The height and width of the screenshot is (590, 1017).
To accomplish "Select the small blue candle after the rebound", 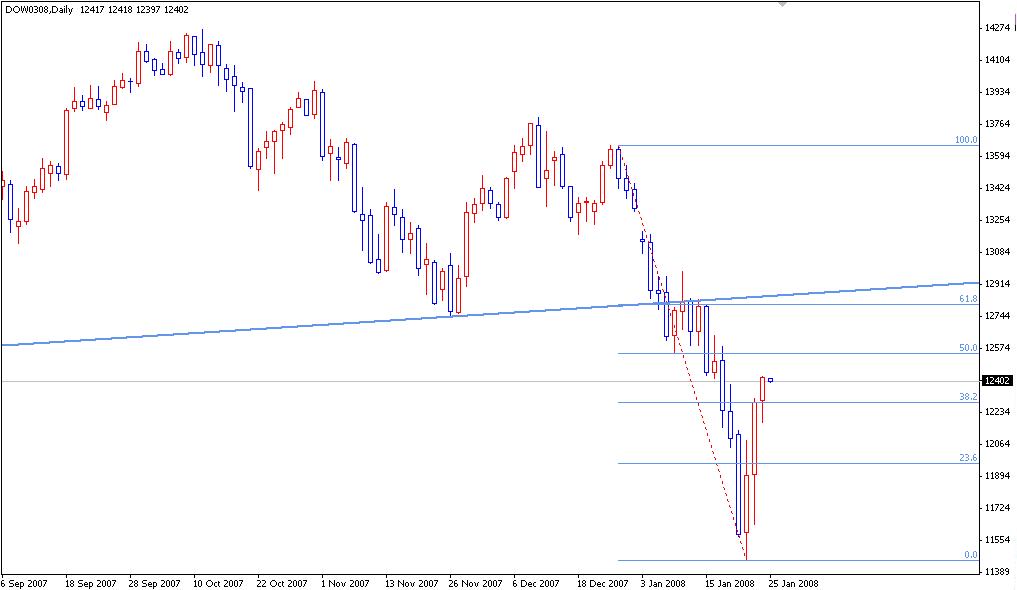I will (x=769, y=380).
